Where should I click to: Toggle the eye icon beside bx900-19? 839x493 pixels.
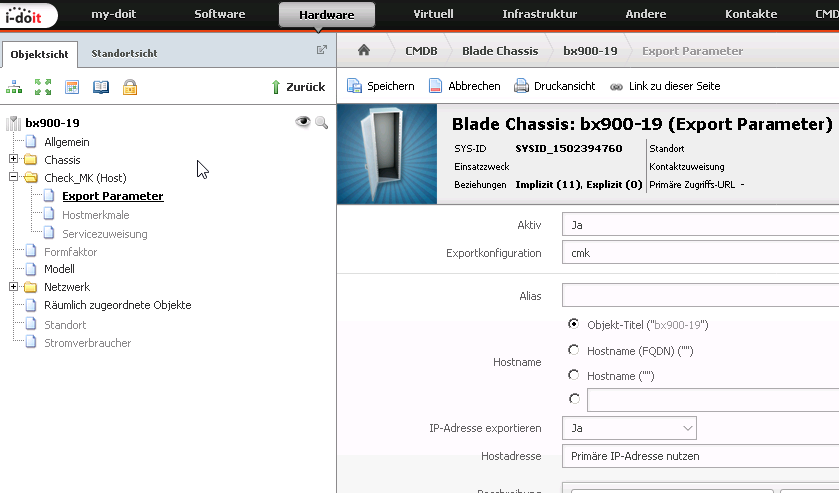click(303, 122)
